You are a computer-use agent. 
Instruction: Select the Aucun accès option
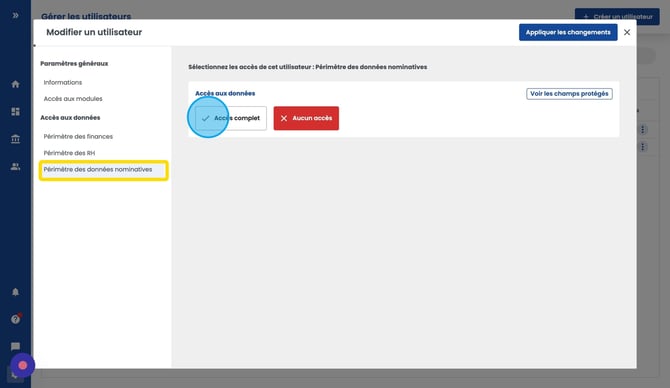click(306, 118)
